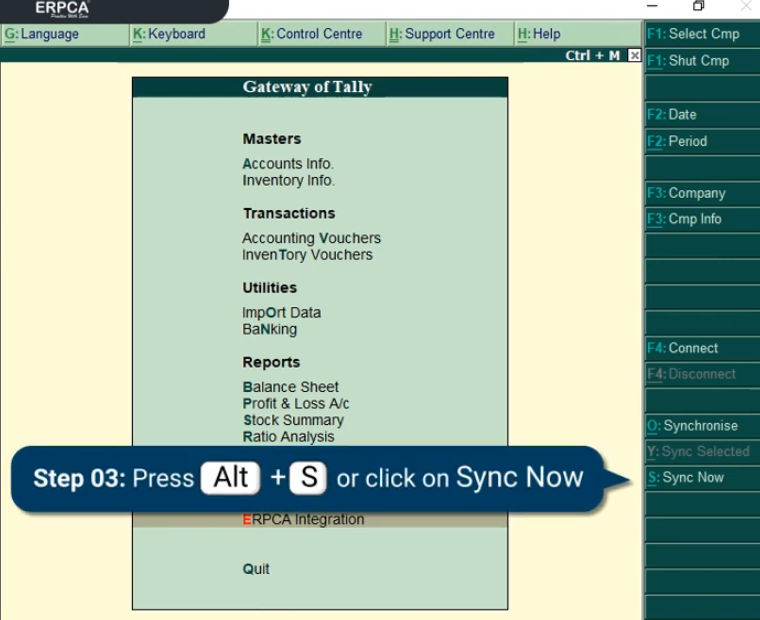This screenshot has height=620, width=760.
Task: Click the Reports section heading
Action: (x=271, y=362)
